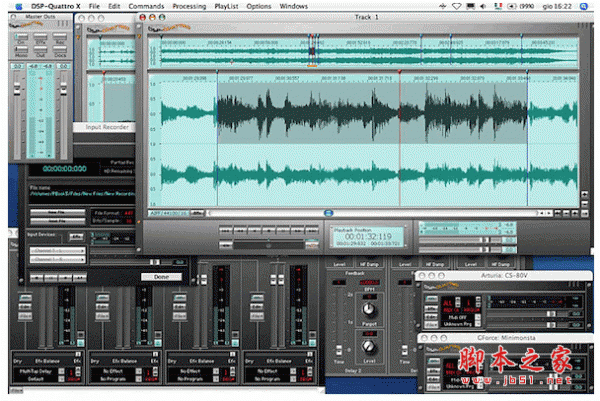Viewport: 600px width, 401px height.
Task: Click the top lit button in Arturia CS-80V
Action: point(432,299)
